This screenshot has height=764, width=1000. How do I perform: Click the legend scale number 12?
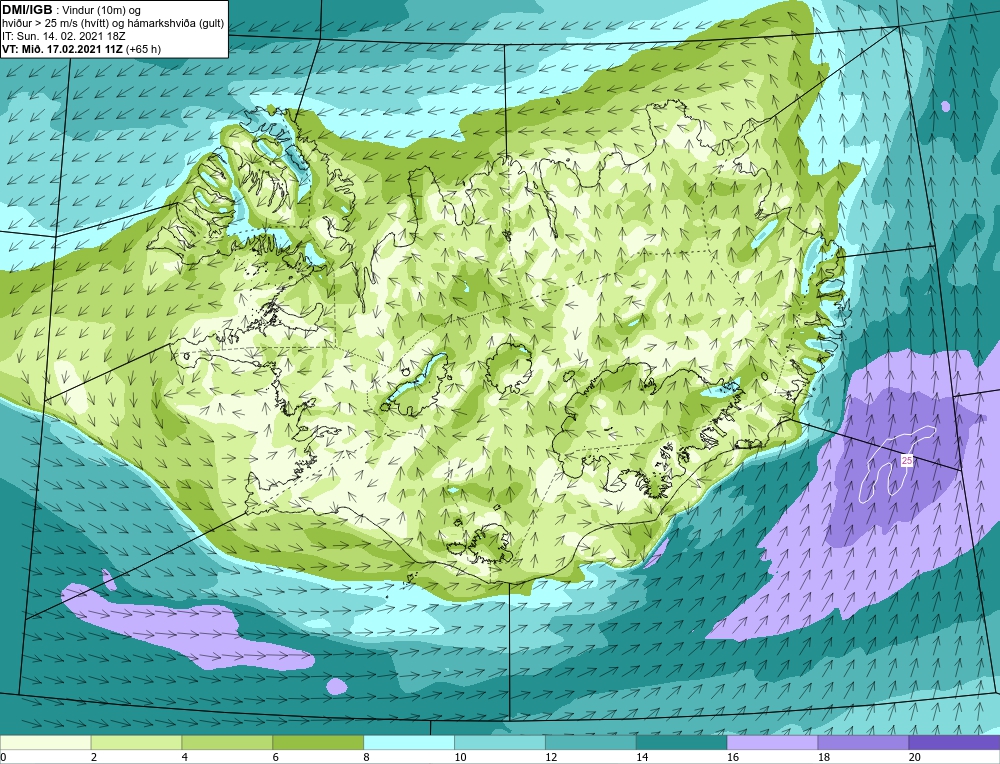point(550,758)
